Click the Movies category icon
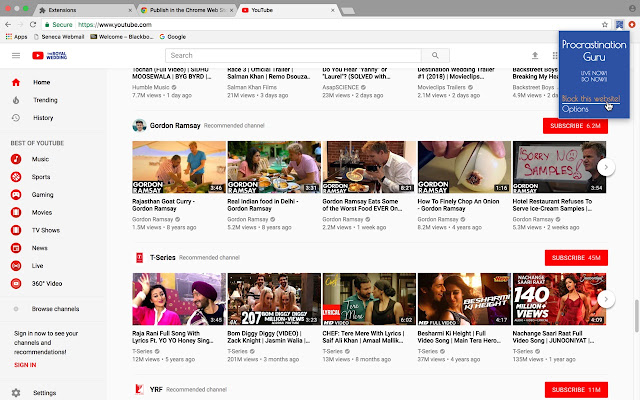Screen dimensions: 640x400 16,212
